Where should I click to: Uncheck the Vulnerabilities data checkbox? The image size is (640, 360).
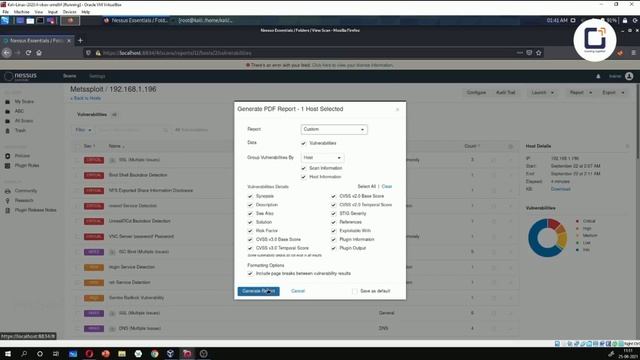point(303,143)
